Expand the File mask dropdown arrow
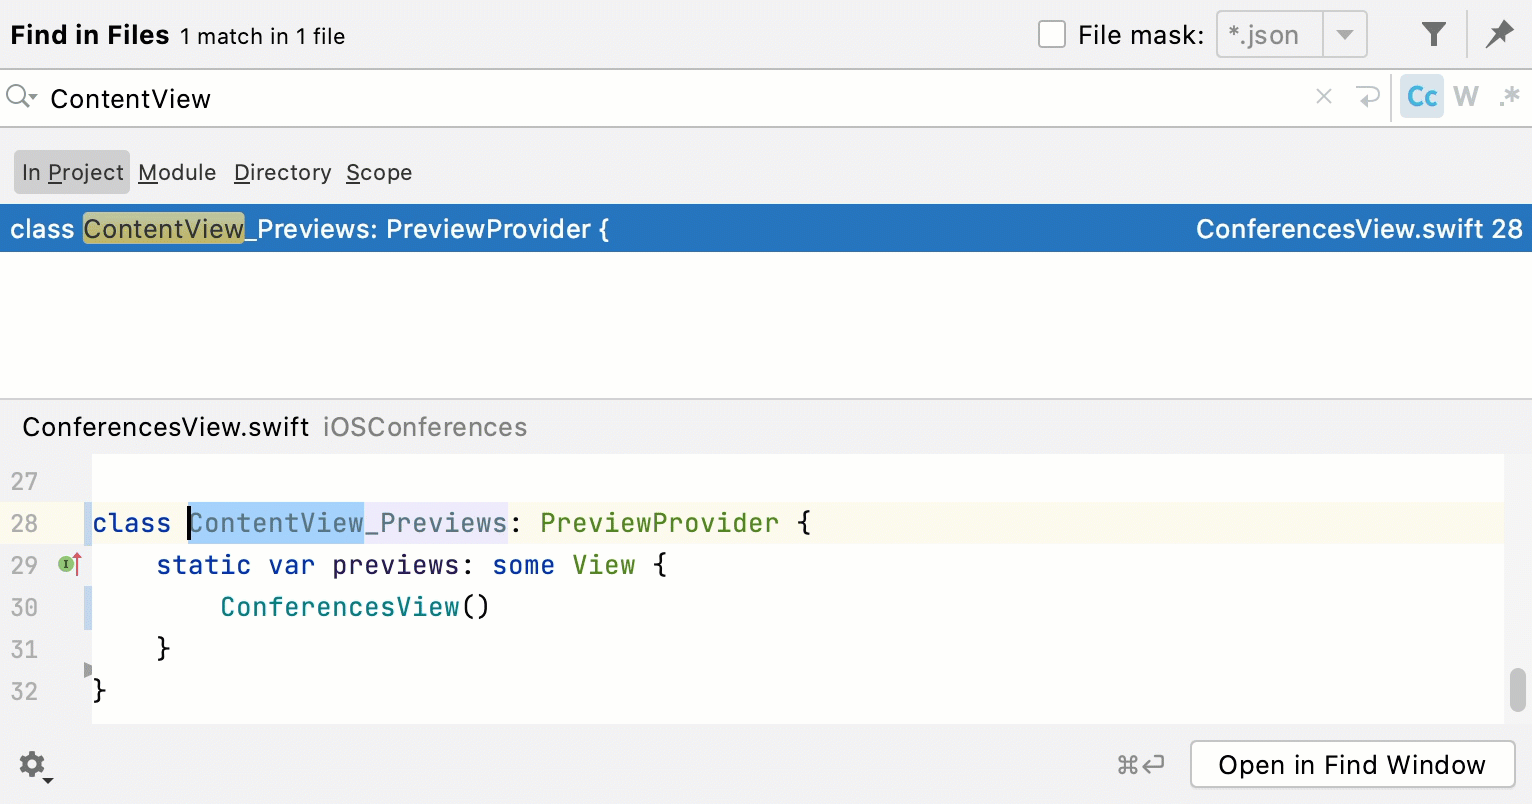This screenshot has width=1532, height=804. (1345, 35)
